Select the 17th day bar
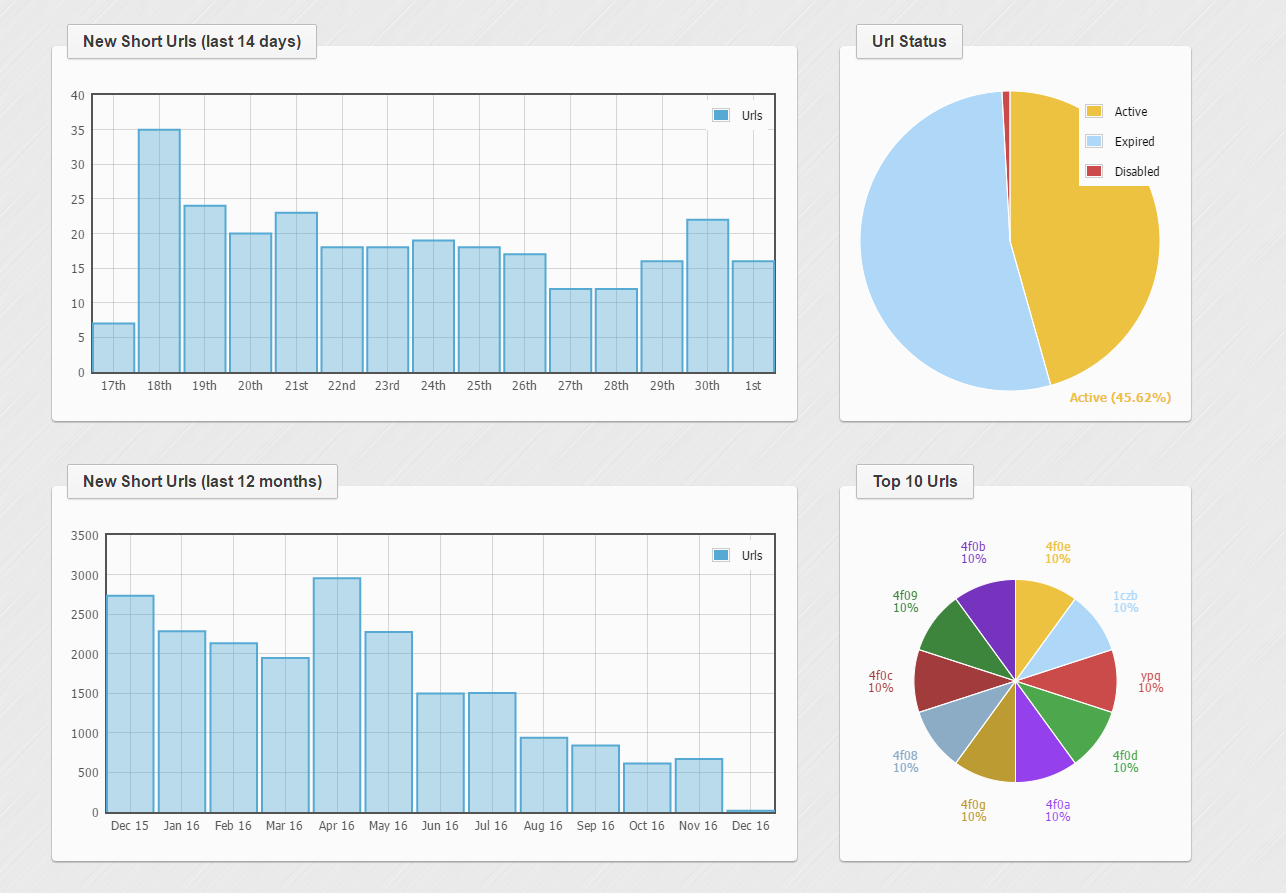 click(113, 348)
